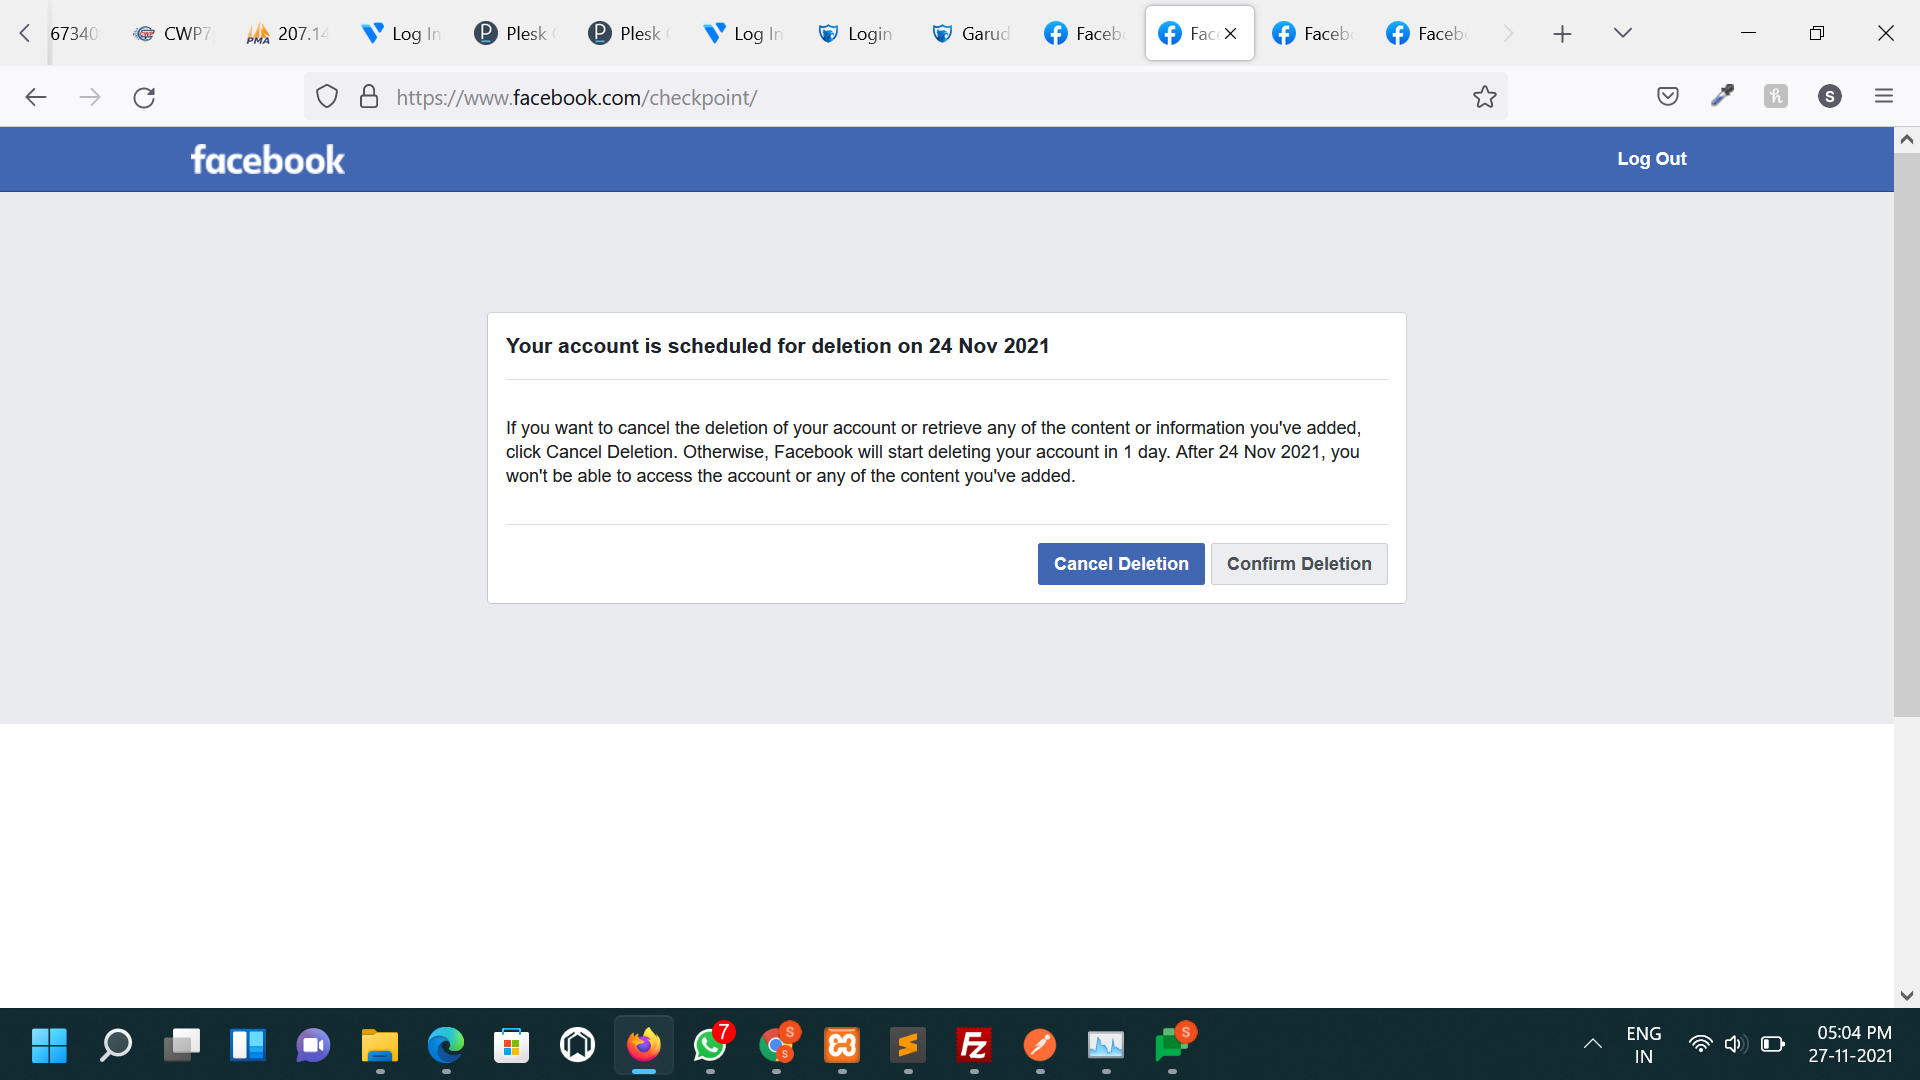
Task: Click the grey extension icon beside eyedropper
Action: click(1776, 96)
